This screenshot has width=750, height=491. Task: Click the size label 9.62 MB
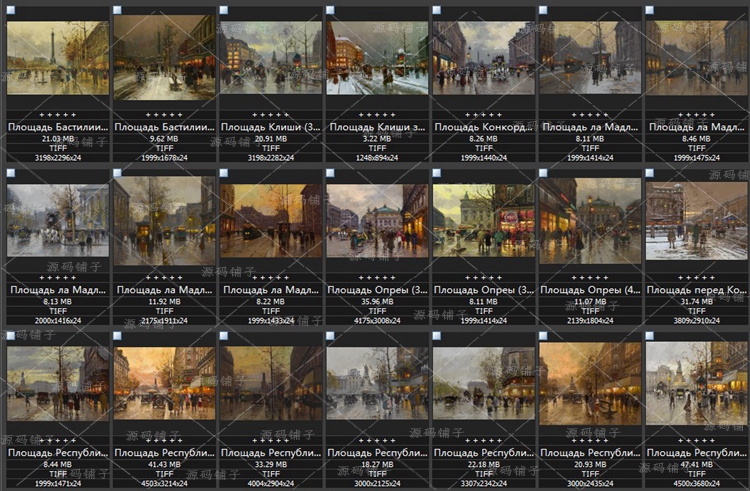click(165, 139)
